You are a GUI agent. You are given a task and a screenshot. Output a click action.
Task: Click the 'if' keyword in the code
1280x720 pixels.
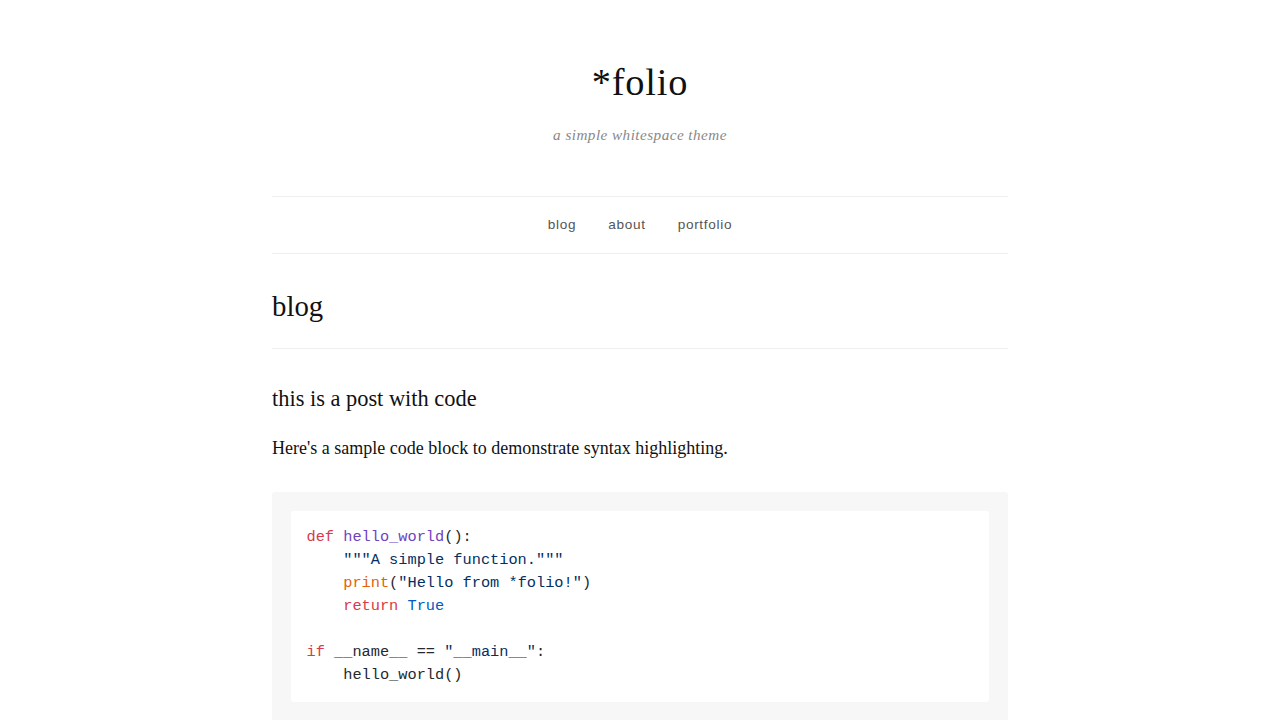[315, 652]
